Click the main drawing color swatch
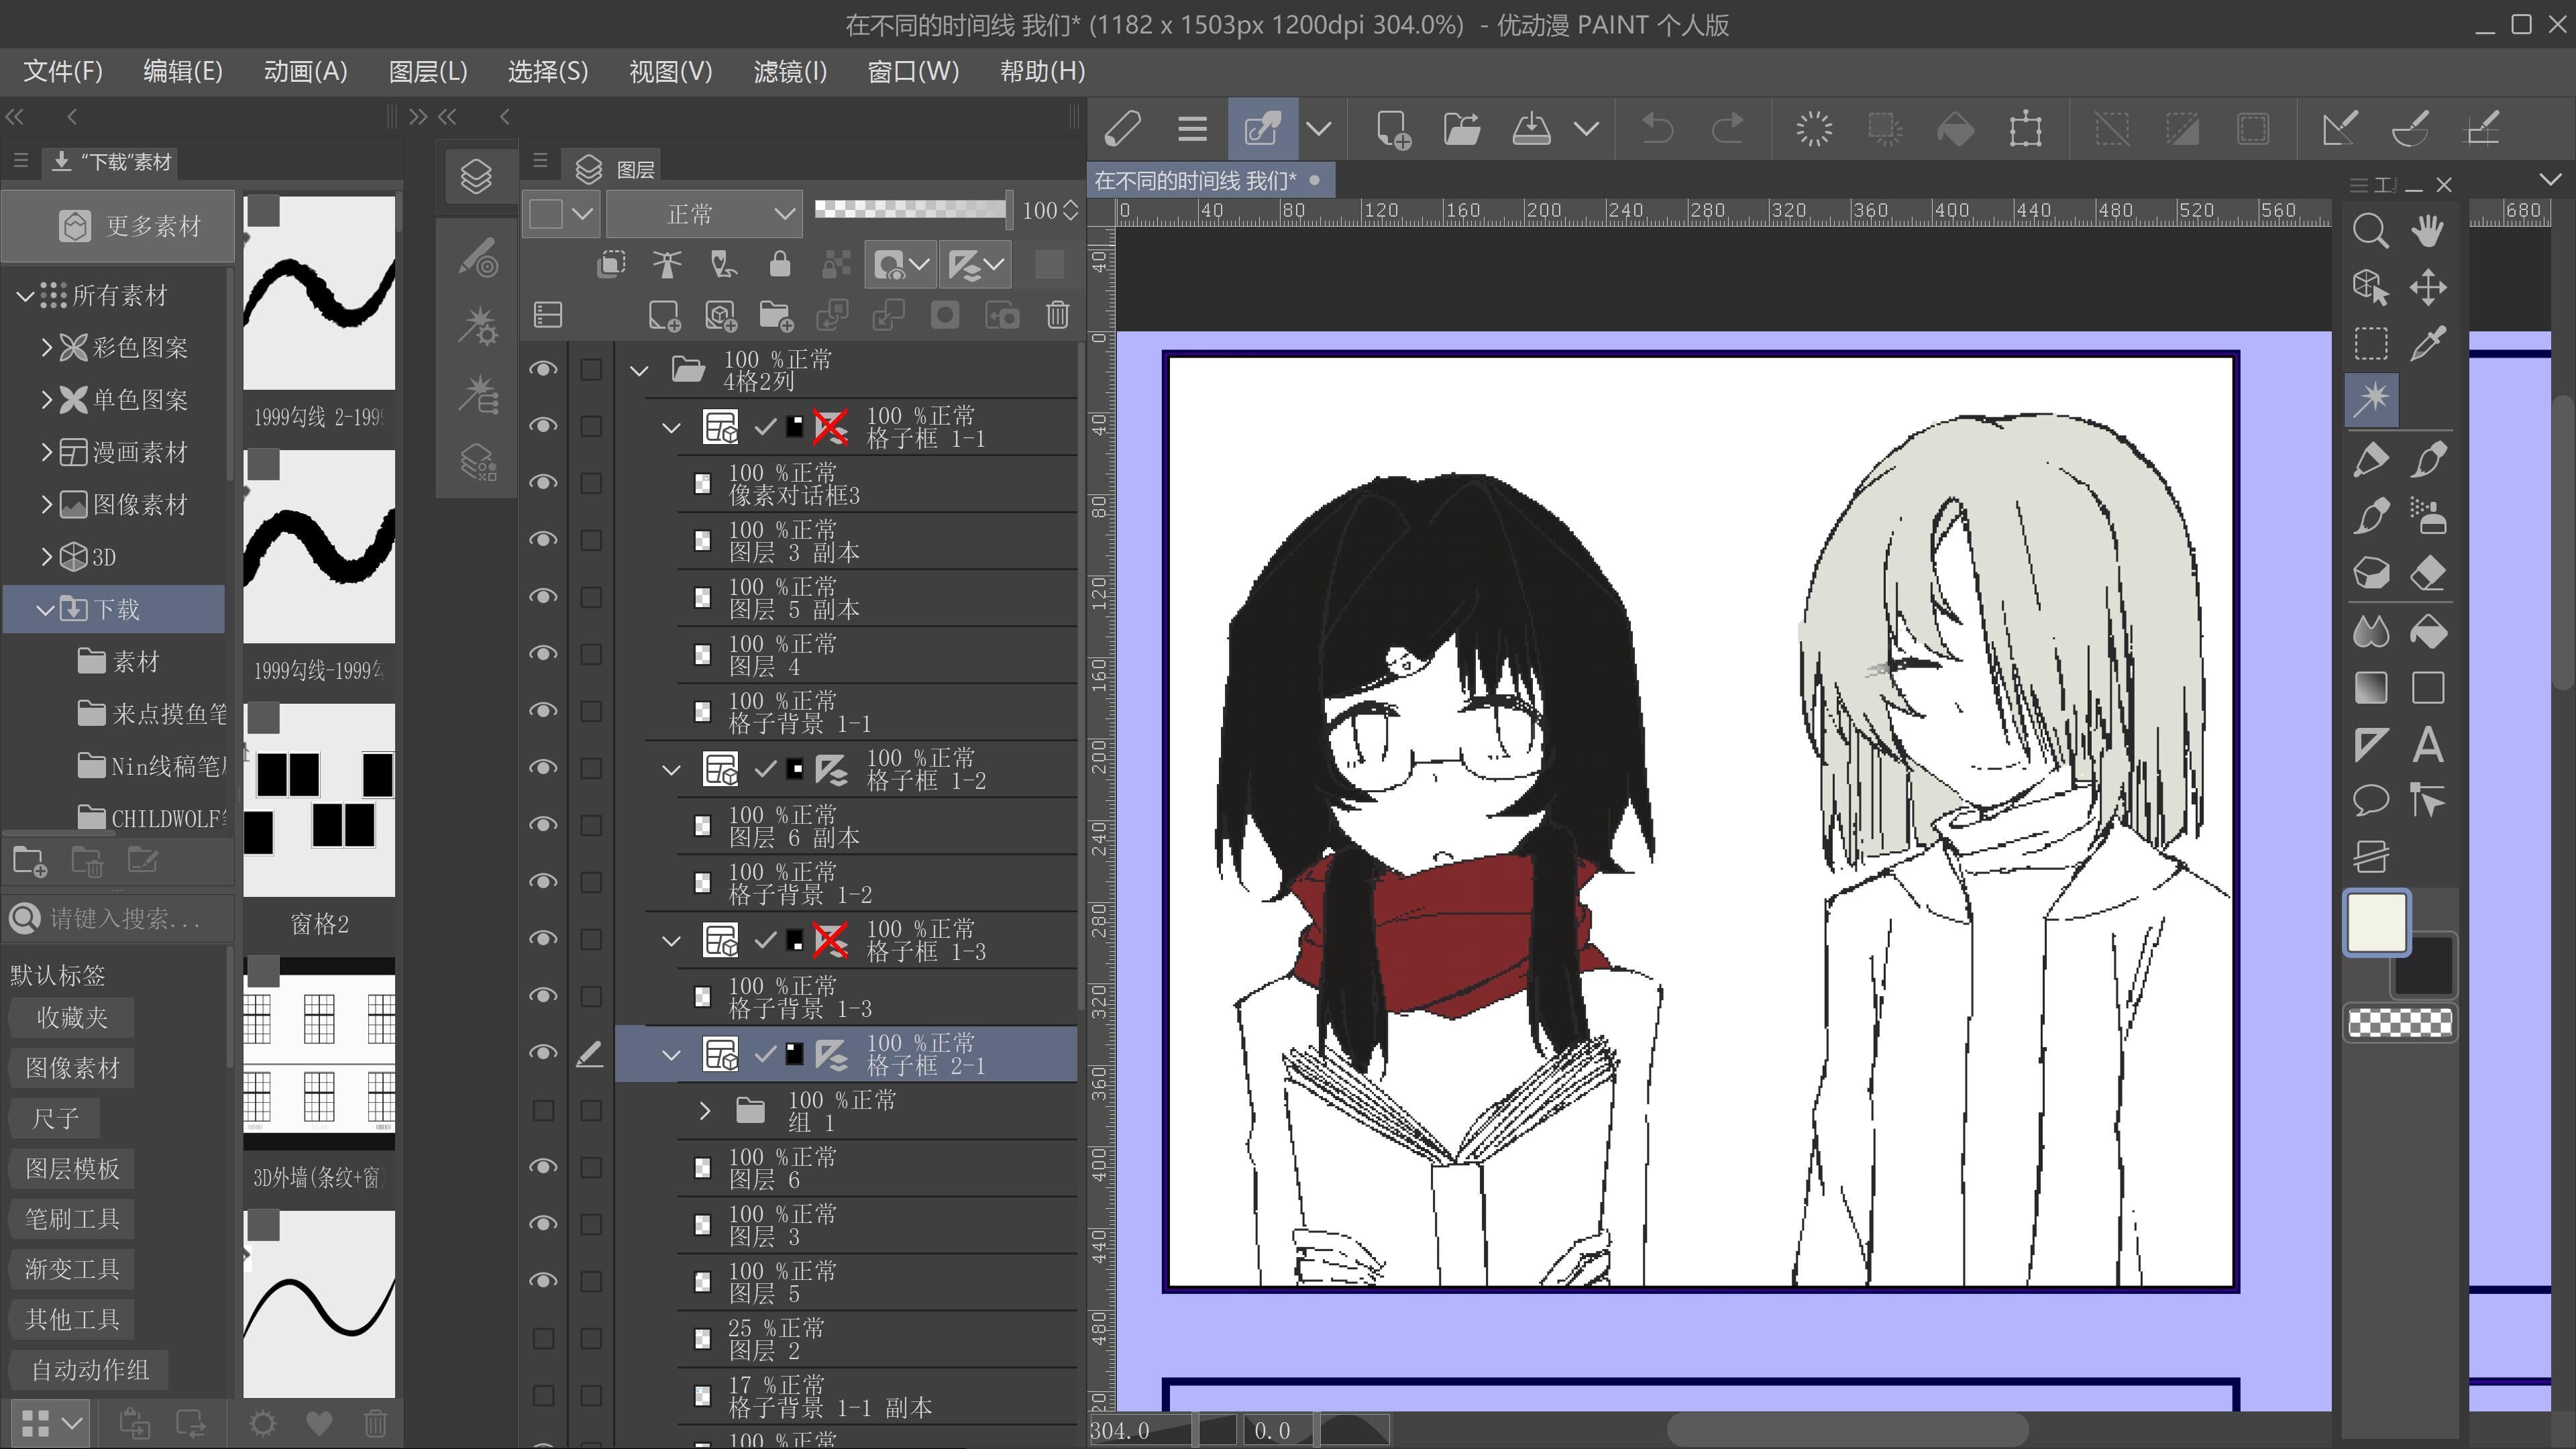2576x1449 pixels. click(2376, 922)
